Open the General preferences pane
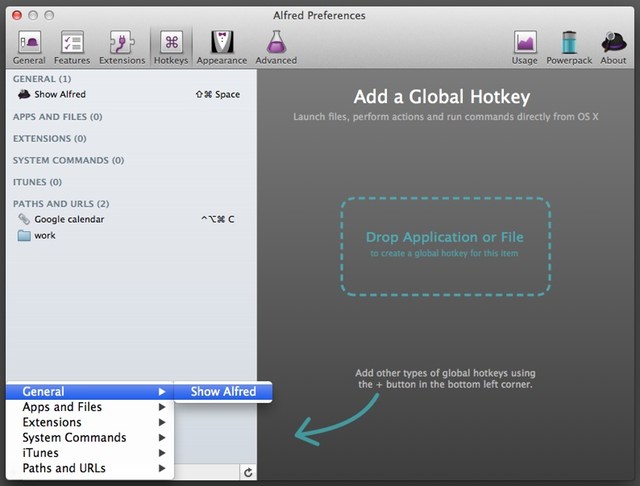The height and width of the screenshot is (486, 640). 29,45
